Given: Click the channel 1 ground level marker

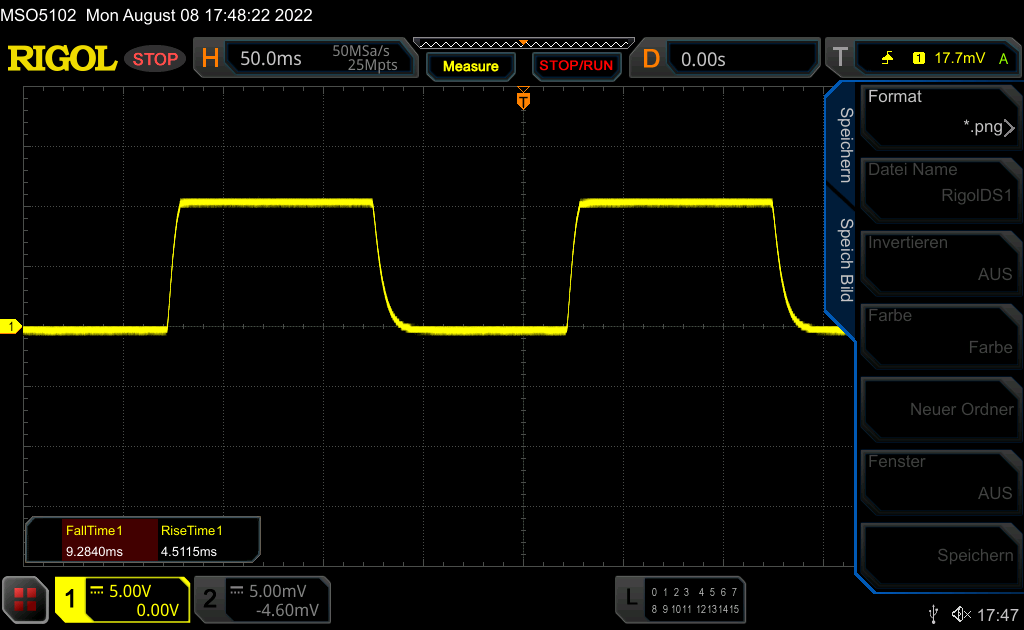Looking at the screenshot, I should coord(12,327).
